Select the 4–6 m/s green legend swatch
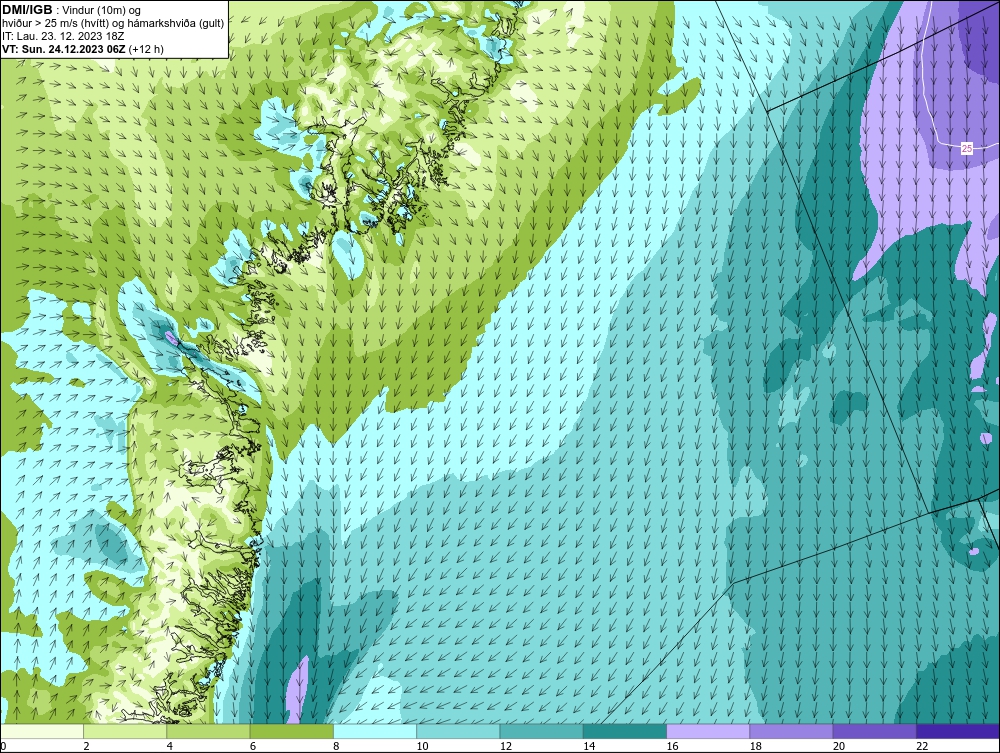Viewport: 1000px width, 753px height. pos(208,731)
